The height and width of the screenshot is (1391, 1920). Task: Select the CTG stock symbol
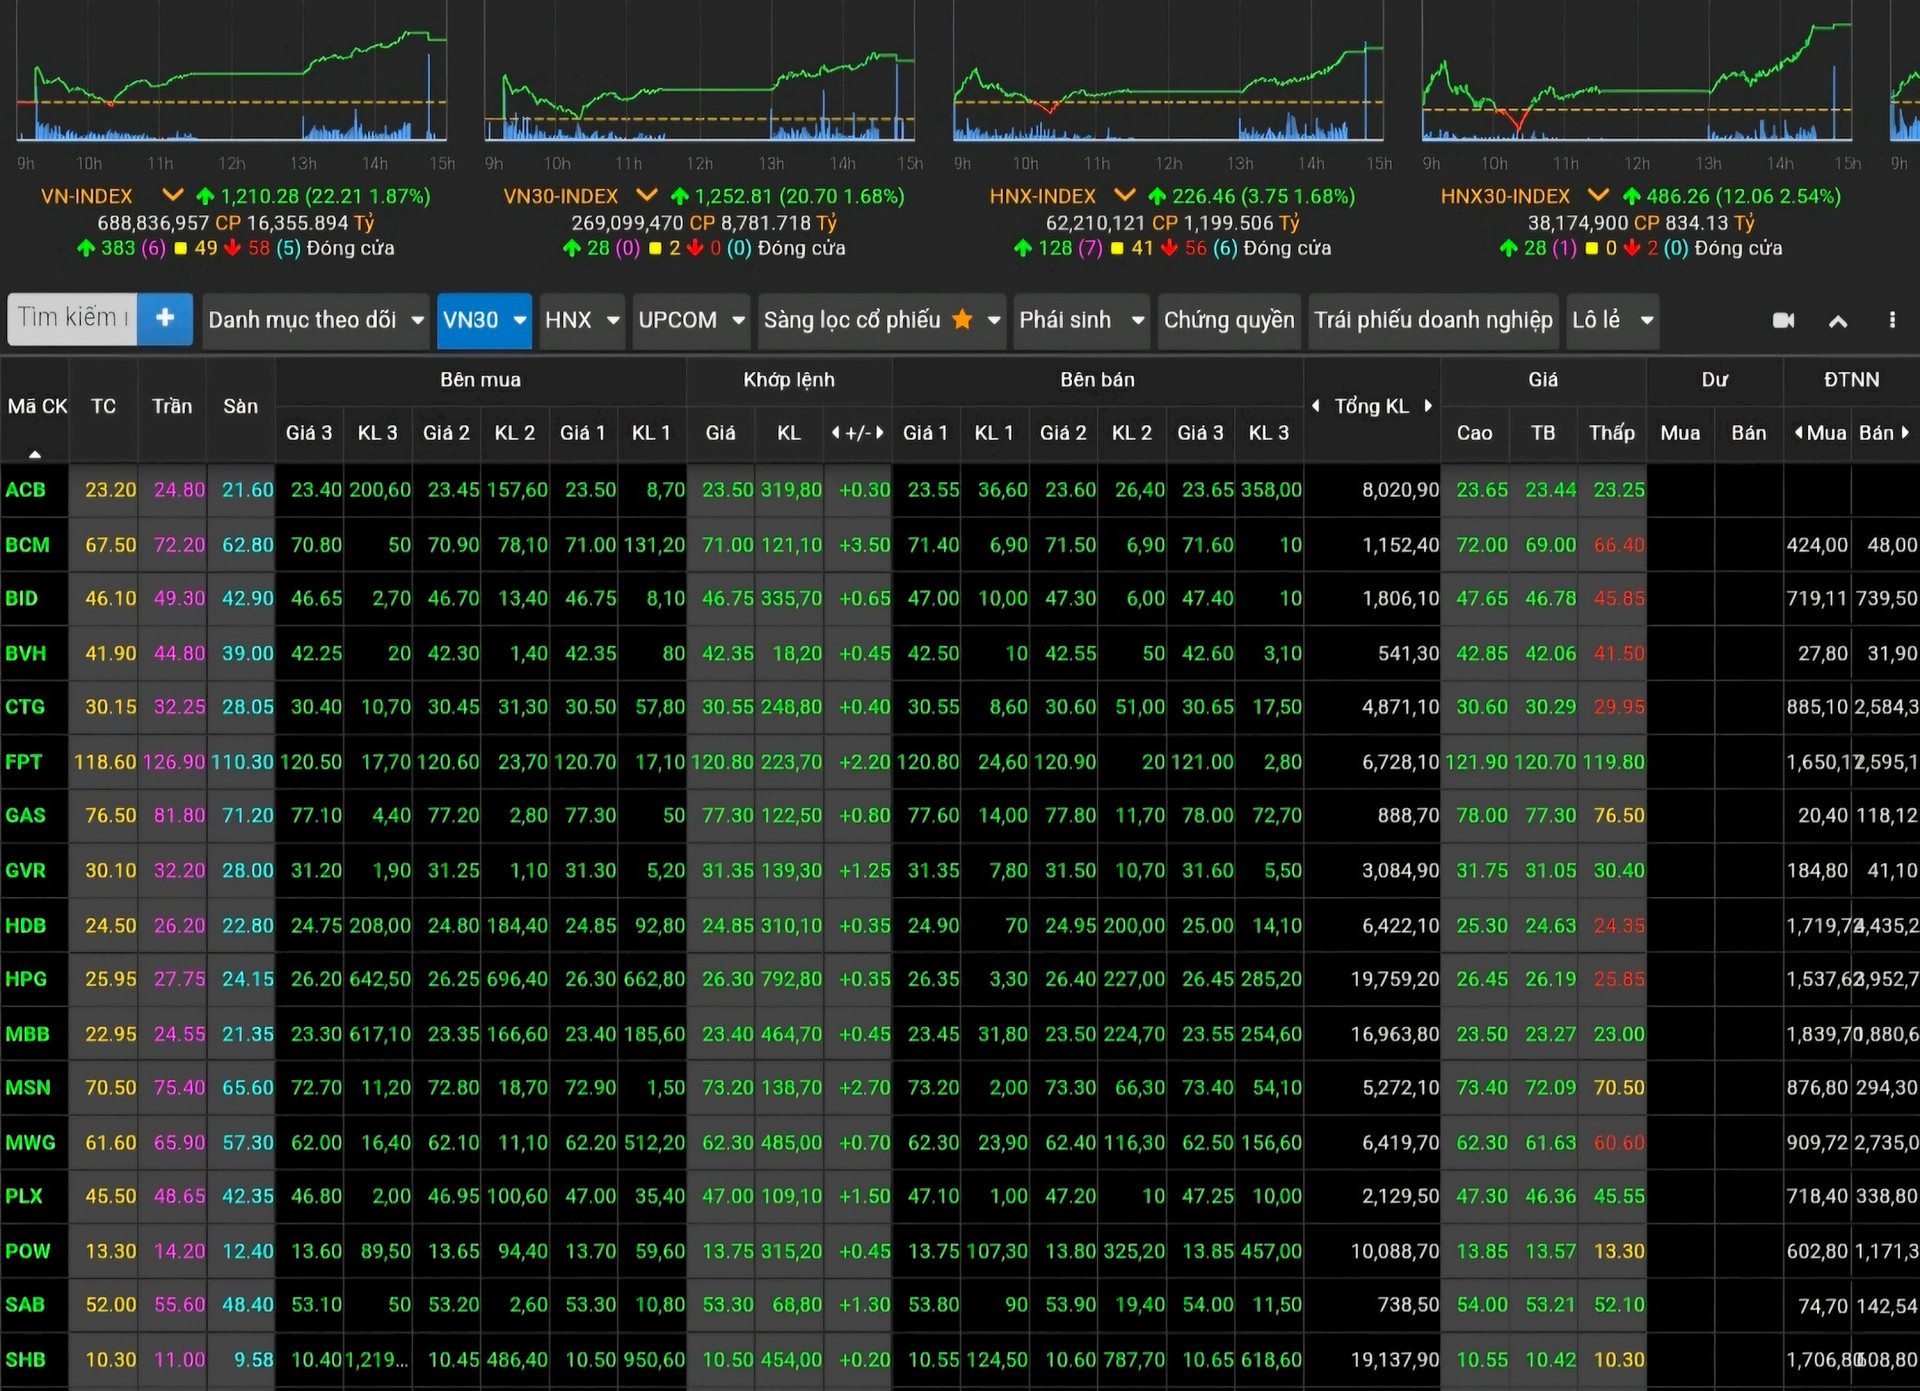25,707
